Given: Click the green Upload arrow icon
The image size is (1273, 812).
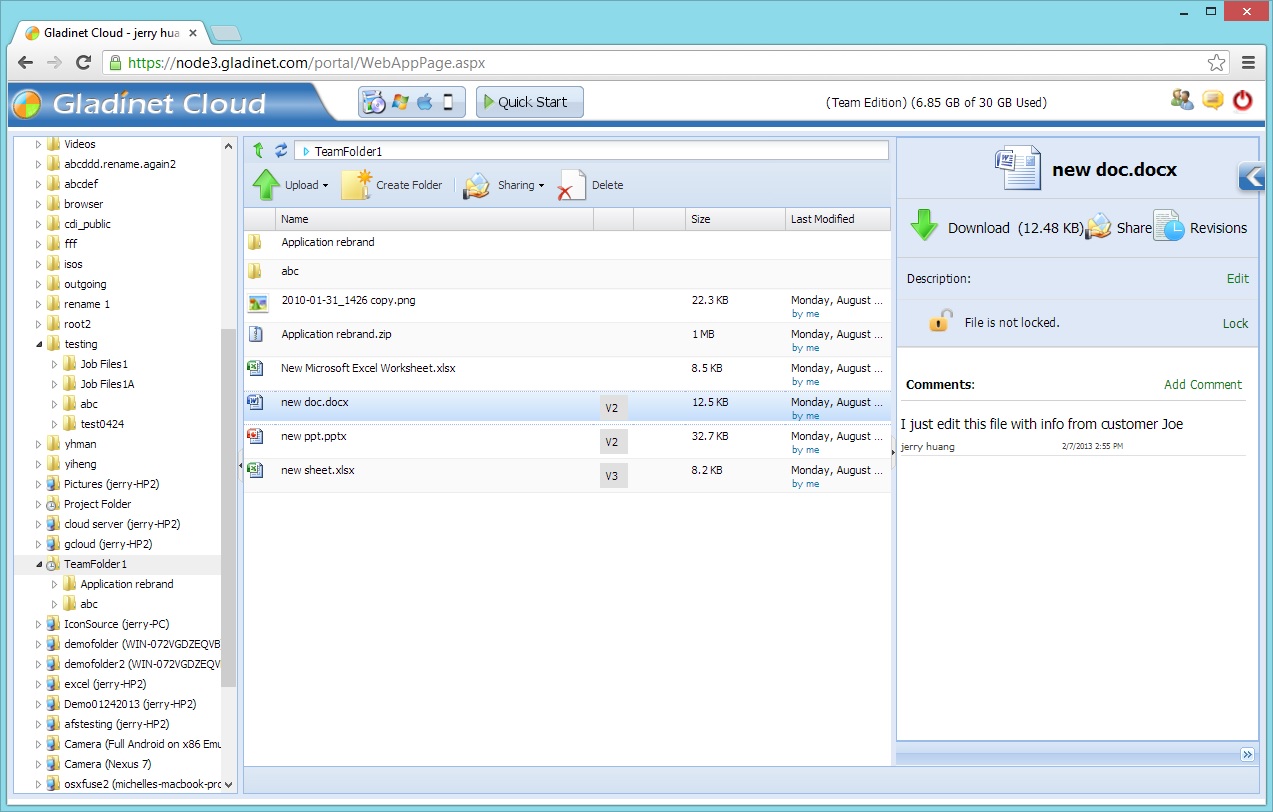Looking at the screenshot, I should point(266,185).
